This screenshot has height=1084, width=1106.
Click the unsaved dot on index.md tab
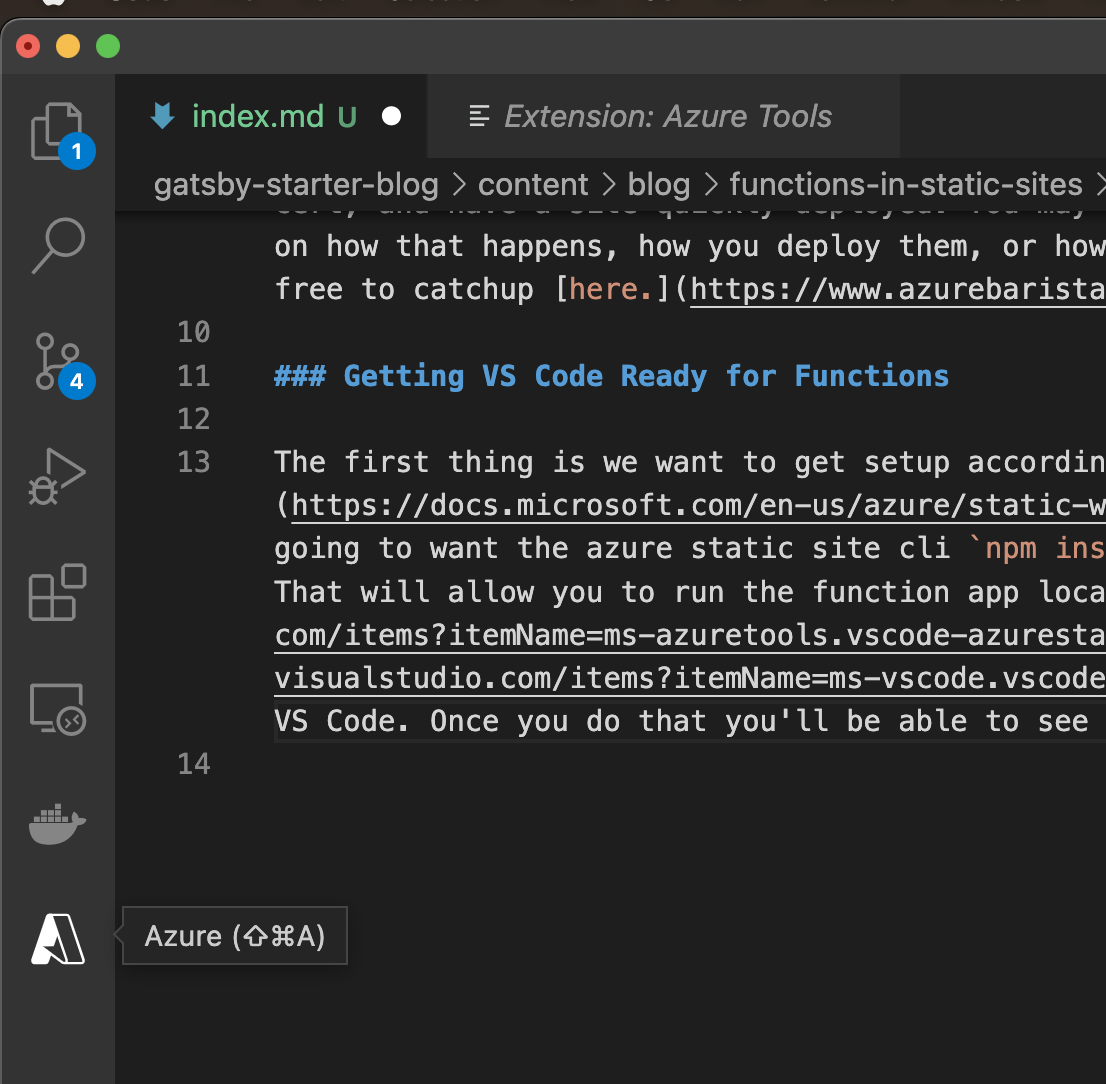click(x=392, y=117)
